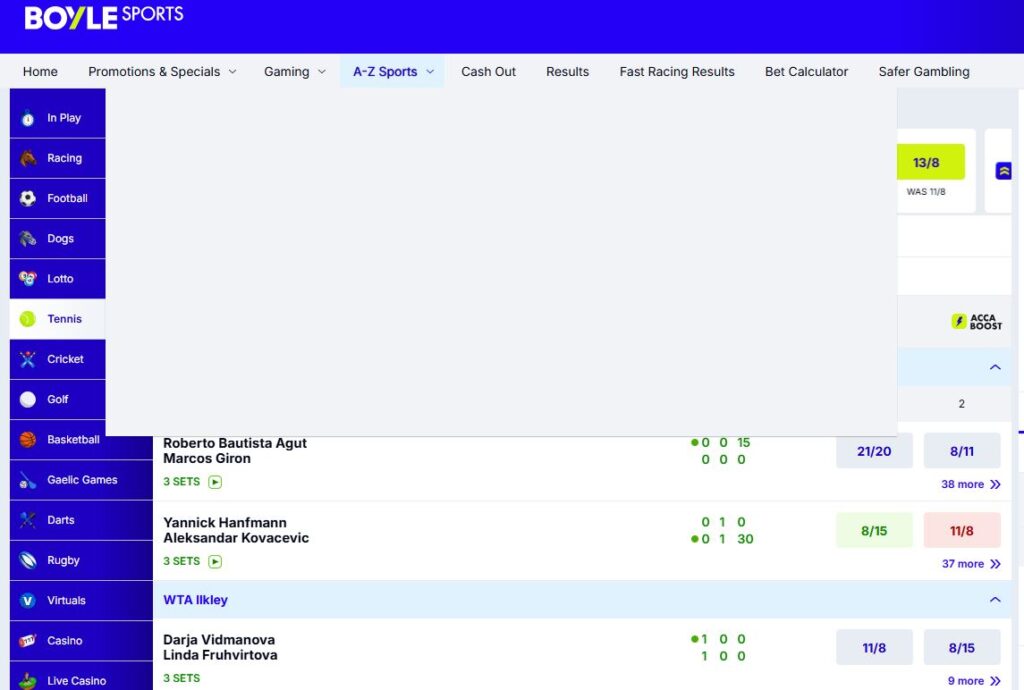
Task: Click the blue double-chevron icon near 13/8
Action: [x=1003, y=171]
